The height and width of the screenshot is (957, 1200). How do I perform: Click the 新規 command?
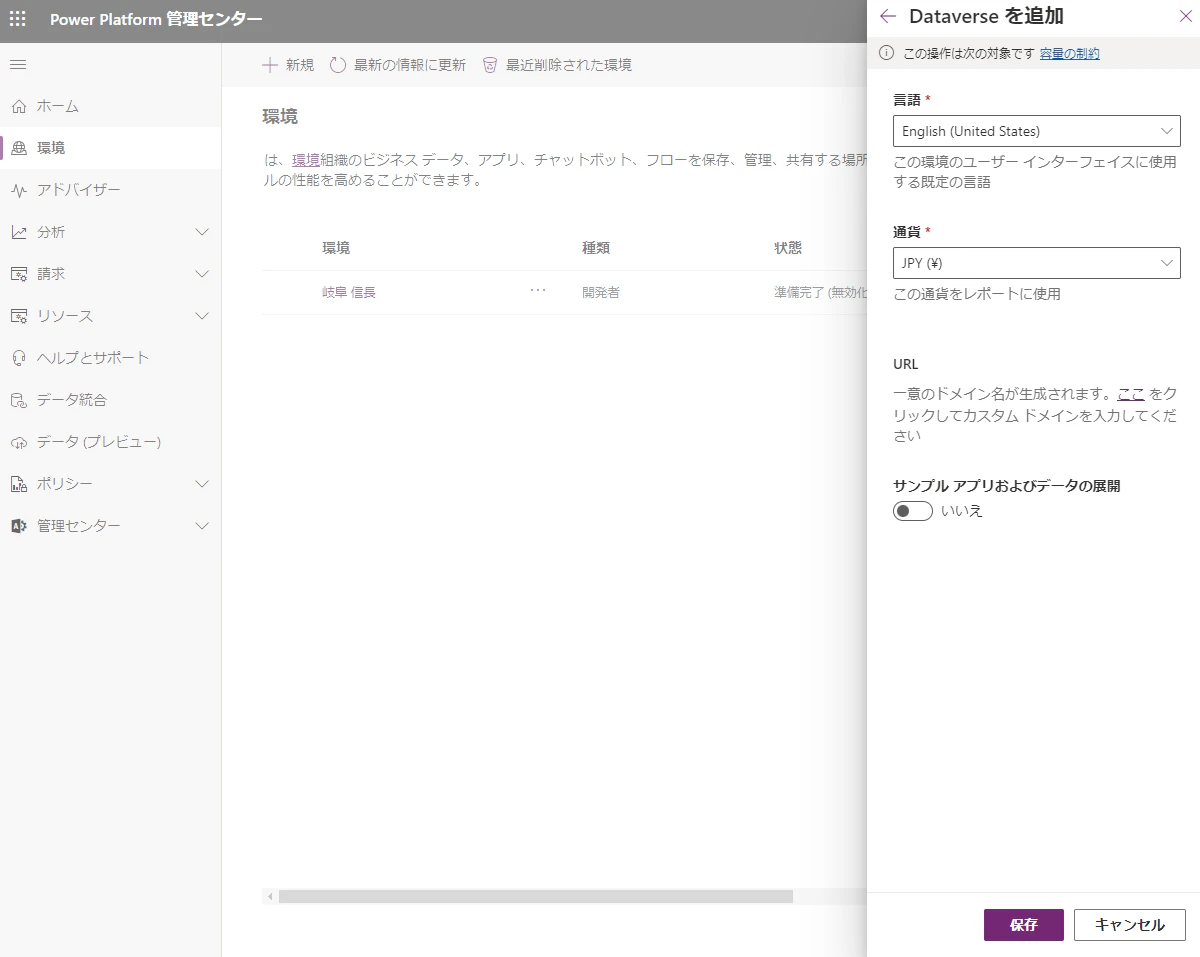point(288,65)
